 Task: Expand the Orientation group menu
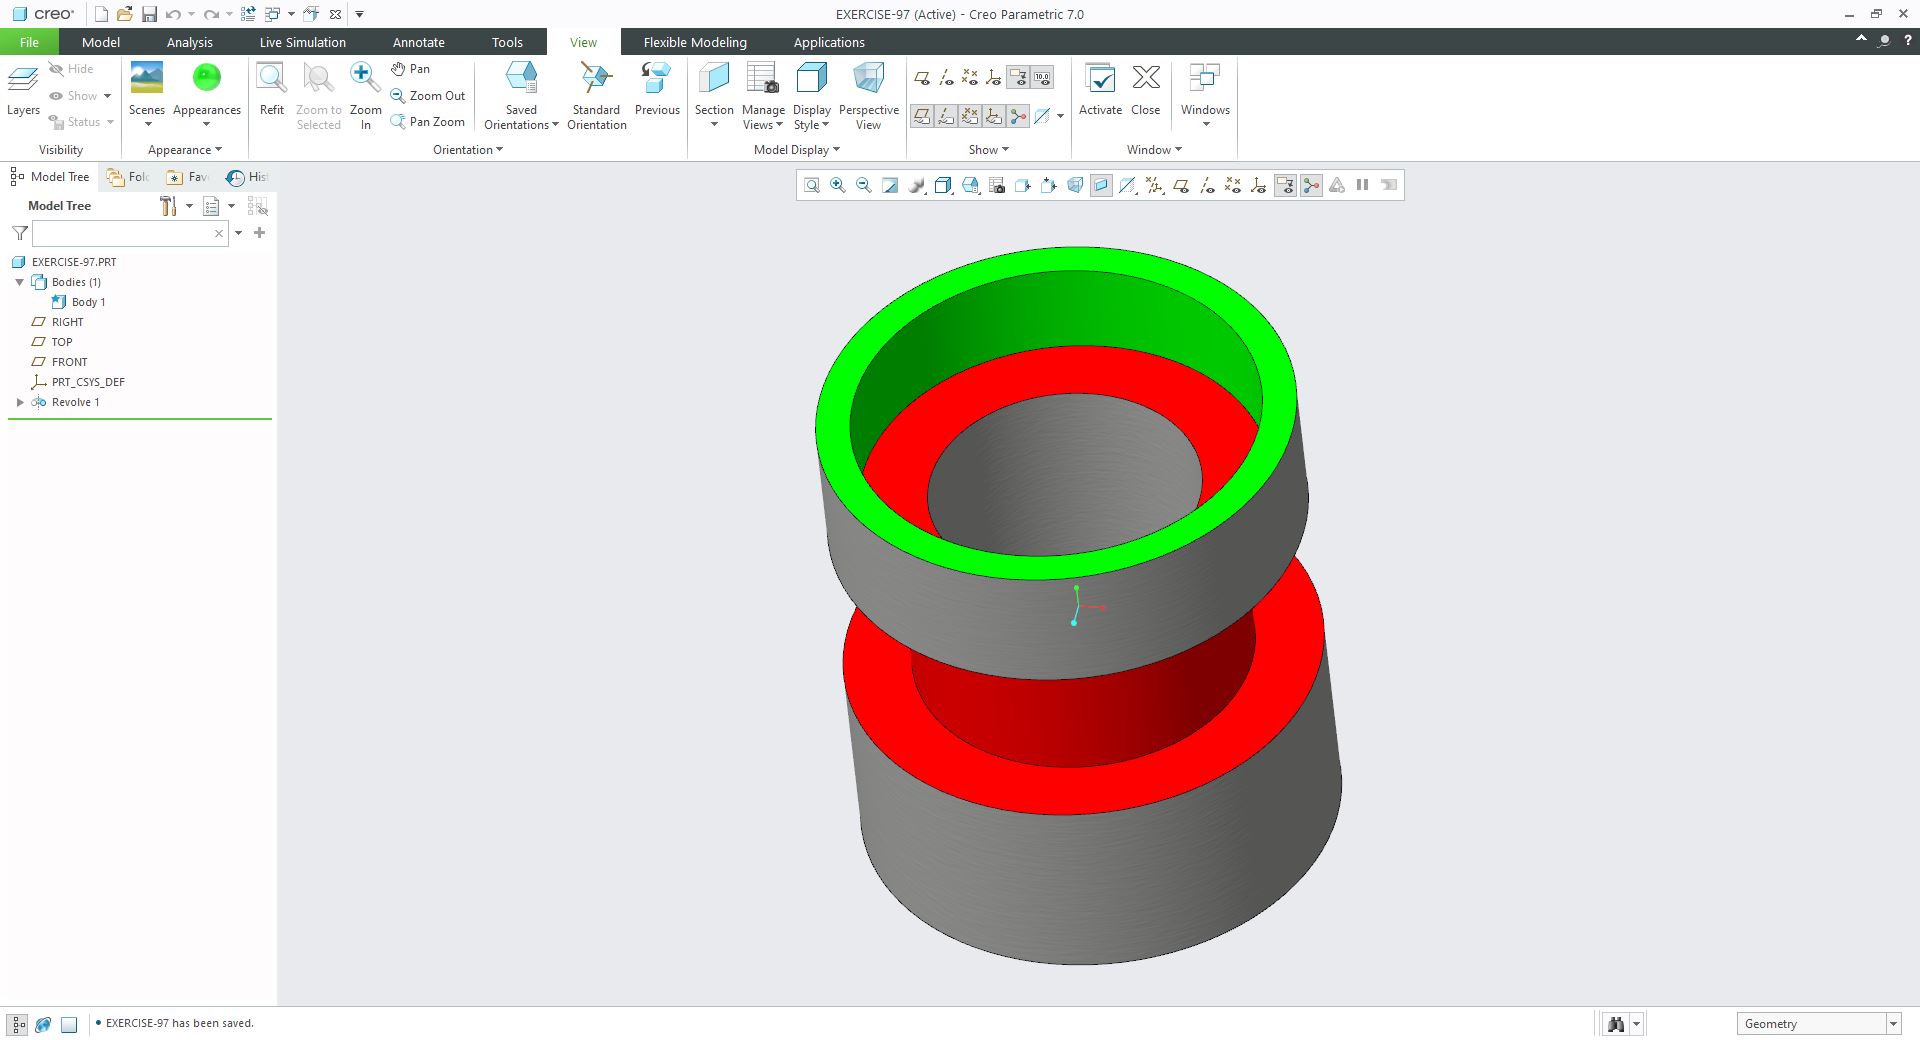(x=467, y=150)
